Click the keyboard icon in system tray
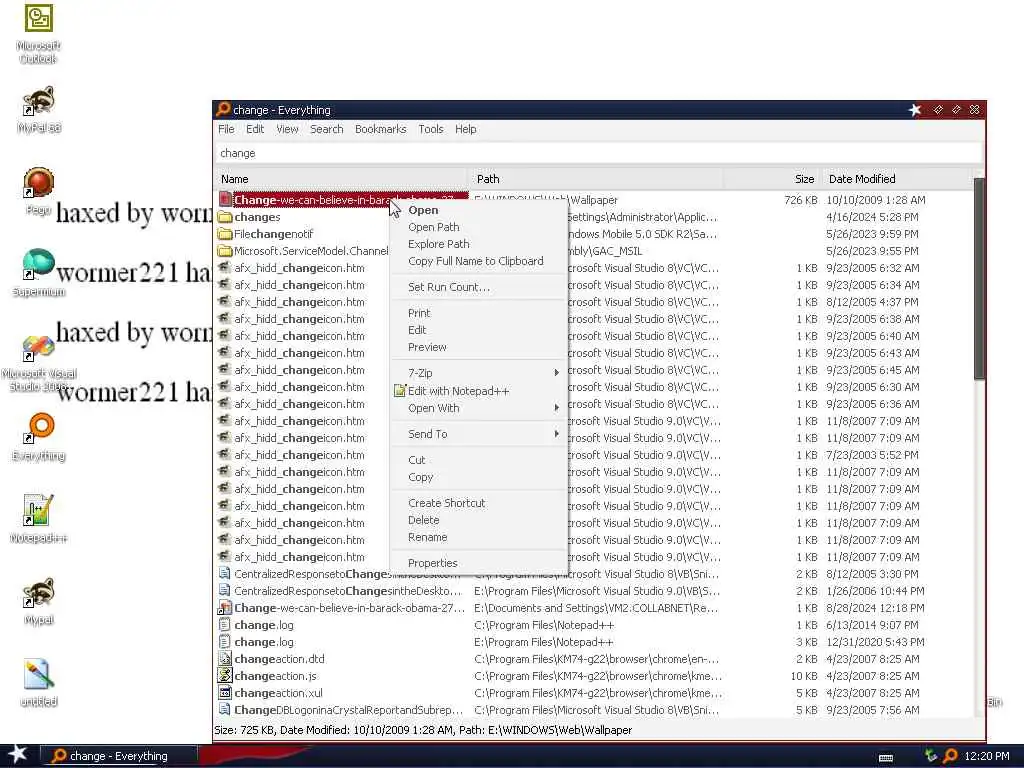This screenshot has height=768, width=1024. coord(886,758)
